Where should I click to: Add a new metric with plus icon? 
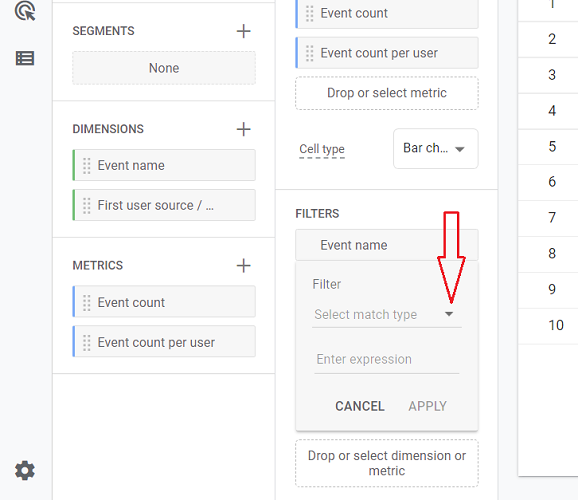coord(243,265)
